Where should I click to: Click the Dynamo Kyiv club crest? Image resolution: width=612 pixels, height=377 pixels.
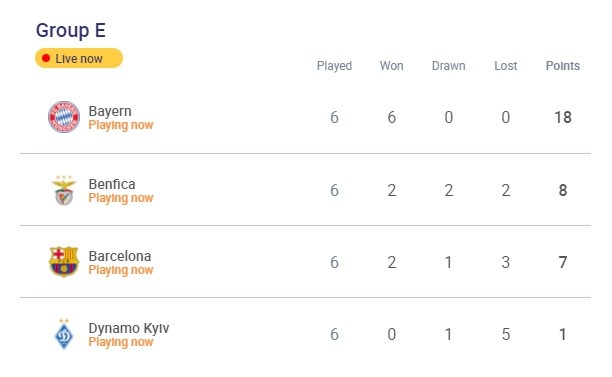pos(64,334)
